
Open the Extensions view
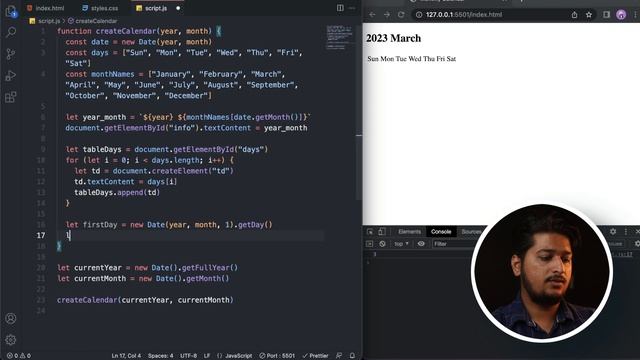click(11, 97)
